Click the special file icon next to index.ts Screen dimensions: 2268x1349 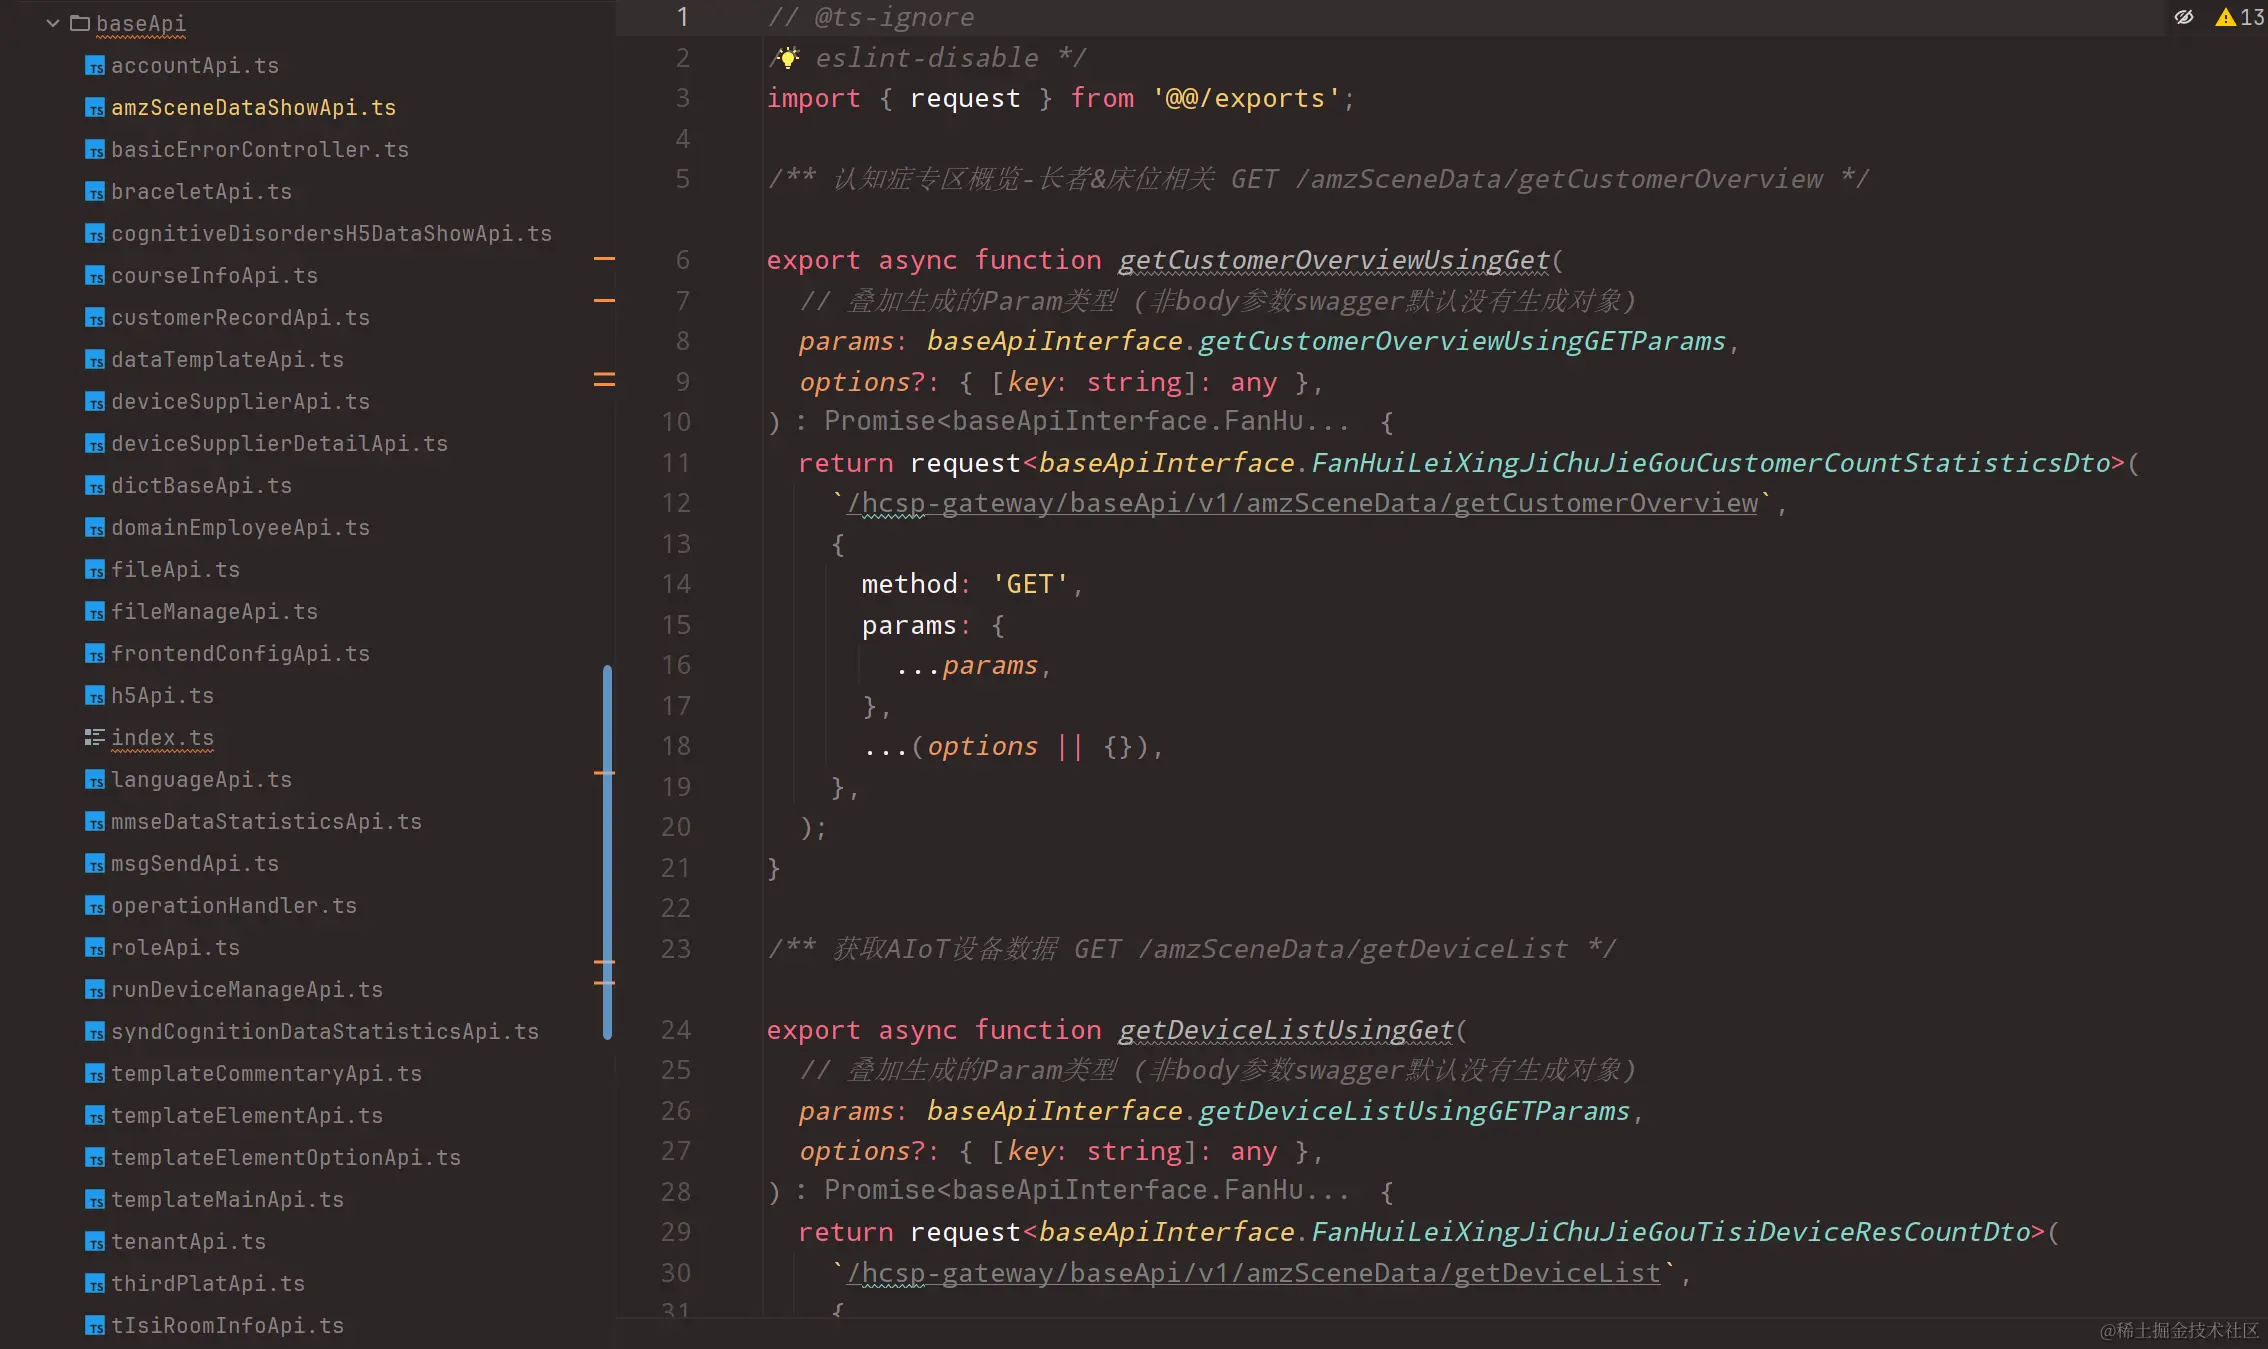click(95, 737)
